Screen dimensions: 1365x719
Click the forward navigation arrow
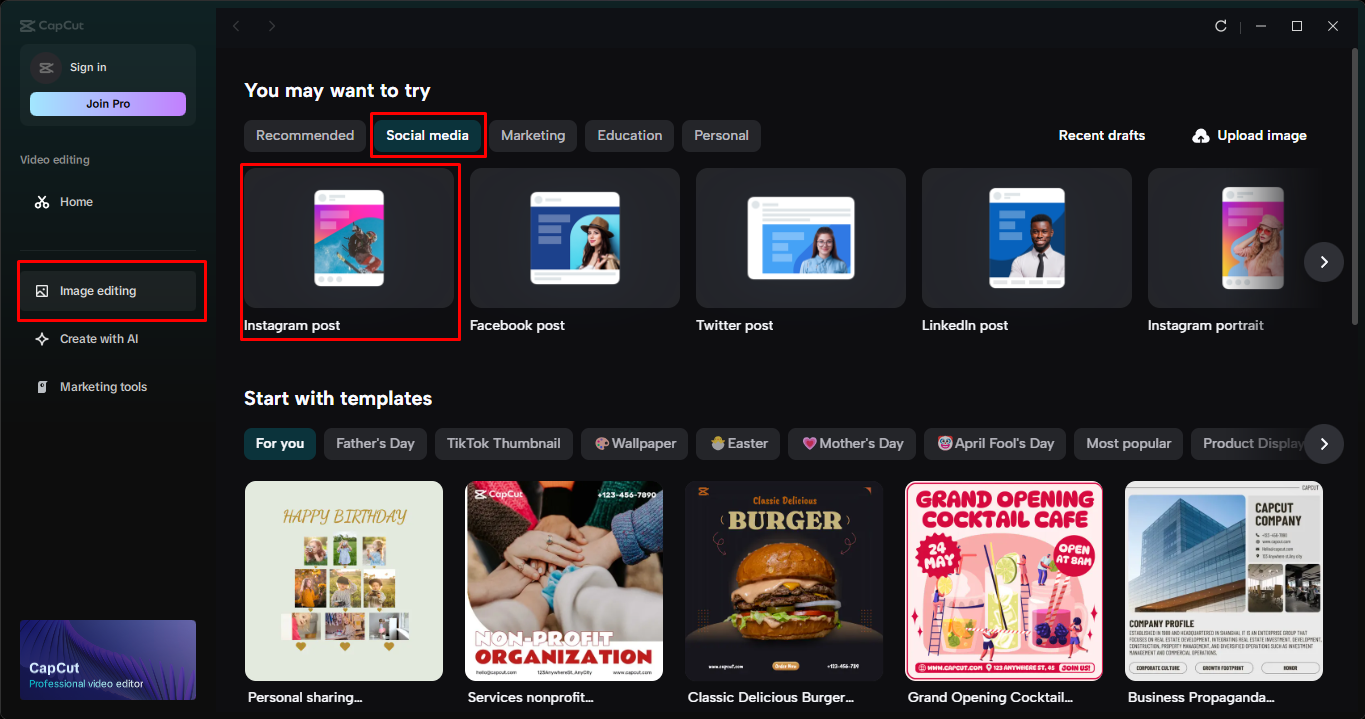[x=271, y=26]
